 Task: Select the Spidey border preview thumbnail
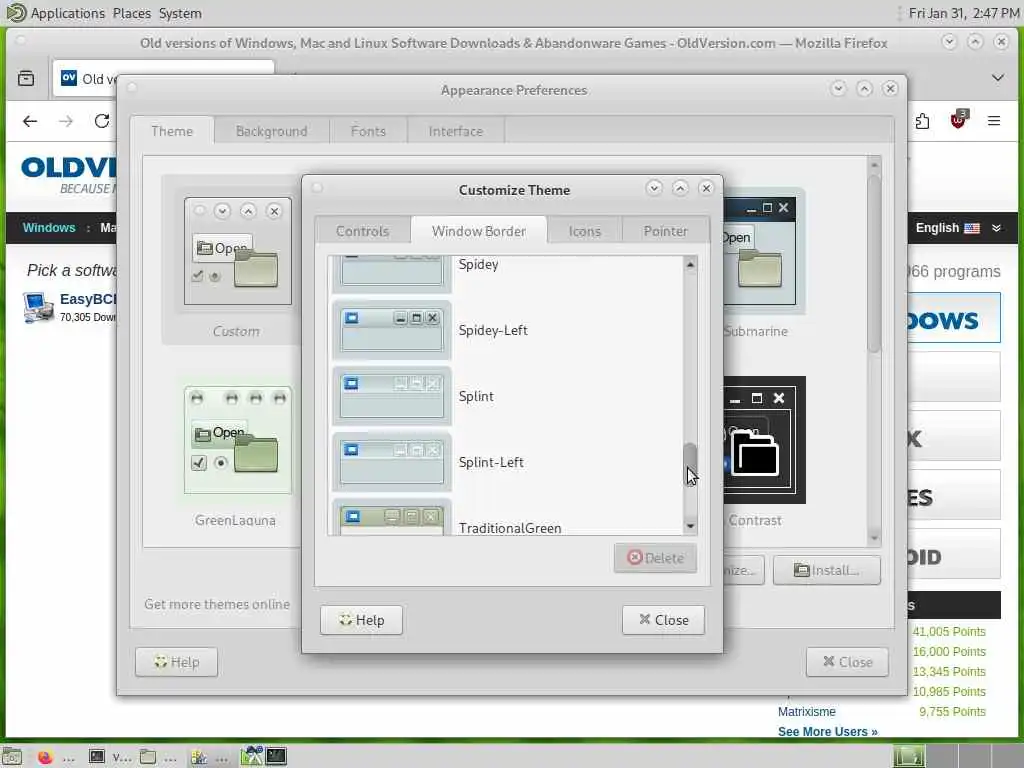392,273
